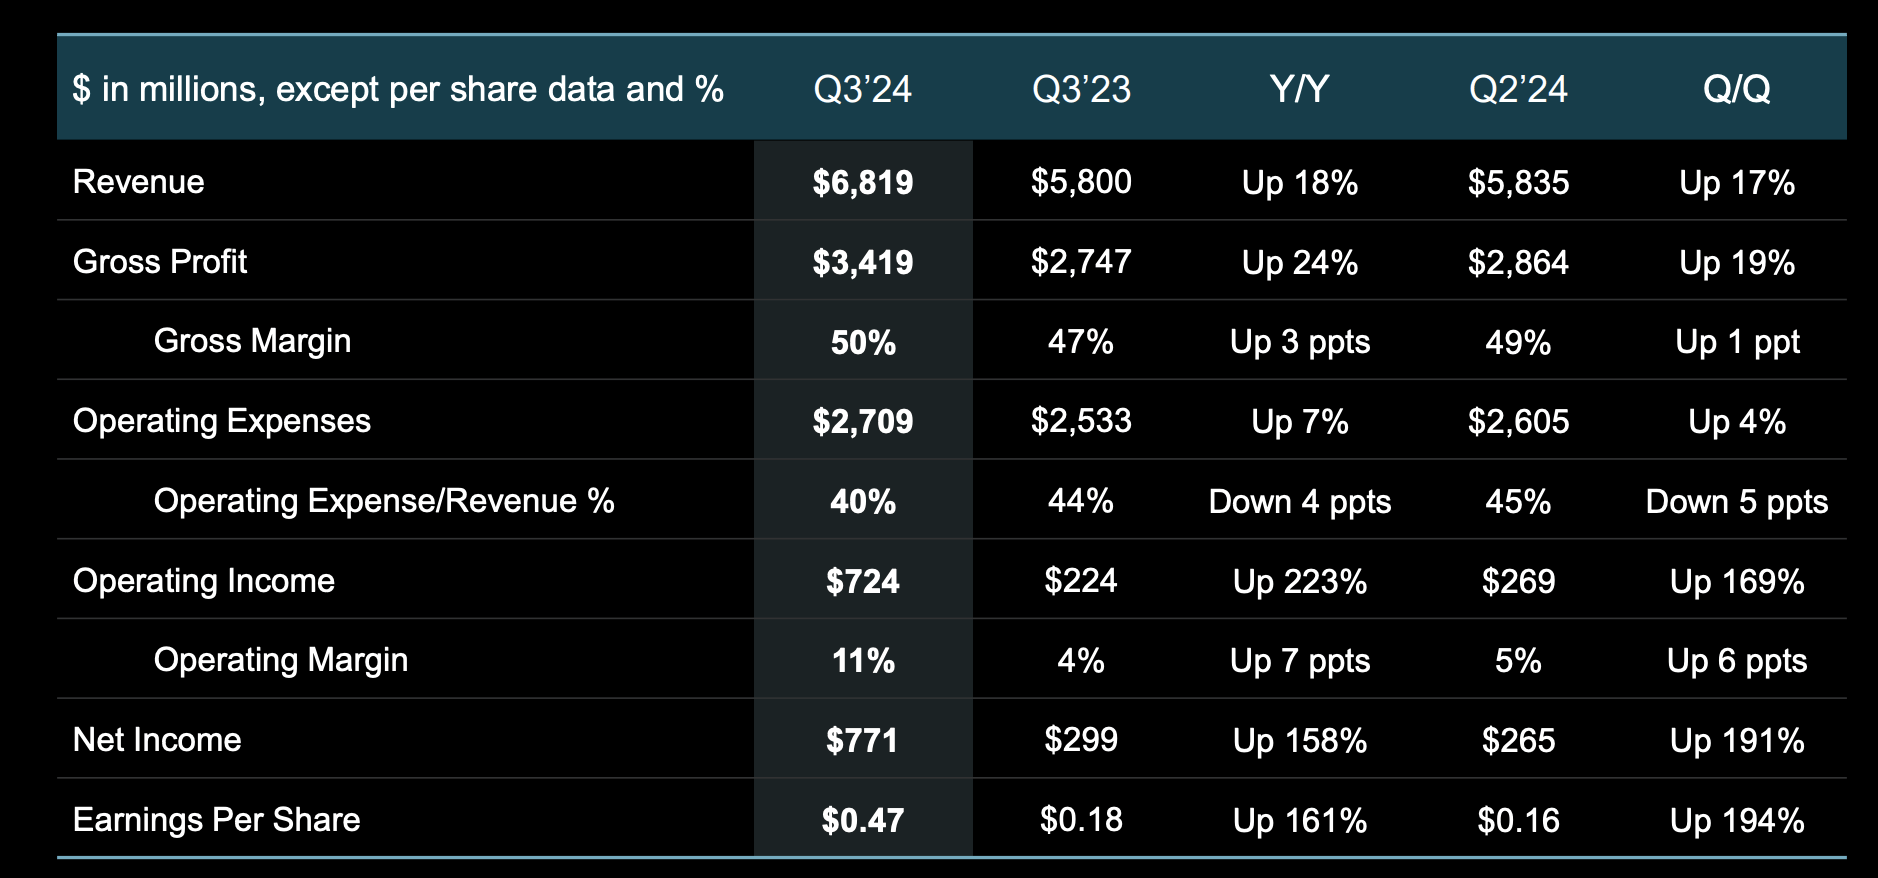Click the Revenue row label
Viewport: 1878px width, 878px height.
(x=139, y=182)
